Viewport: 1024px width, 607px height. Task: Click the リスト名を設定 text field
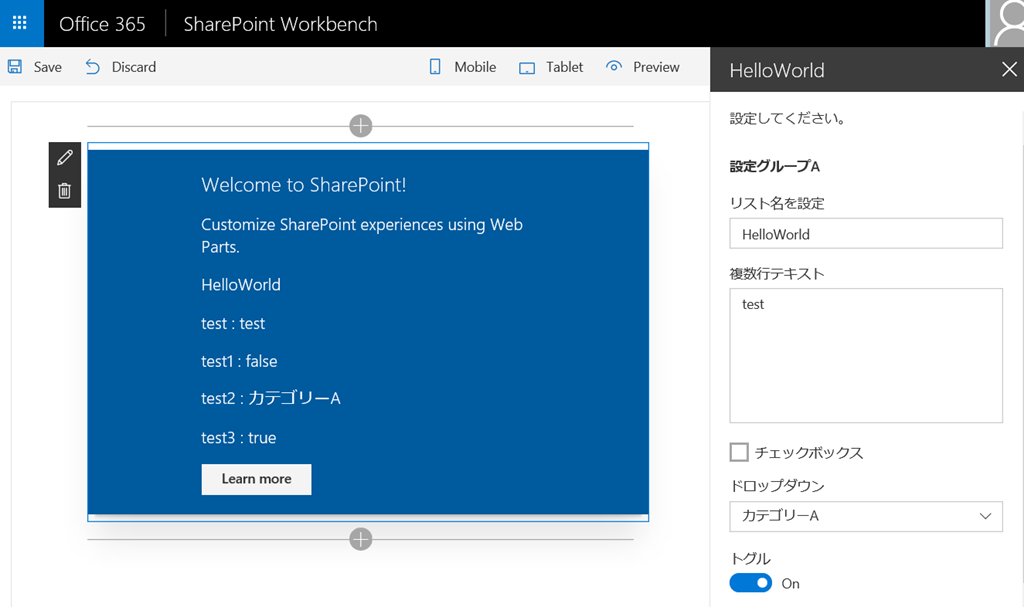pos(866,233)
